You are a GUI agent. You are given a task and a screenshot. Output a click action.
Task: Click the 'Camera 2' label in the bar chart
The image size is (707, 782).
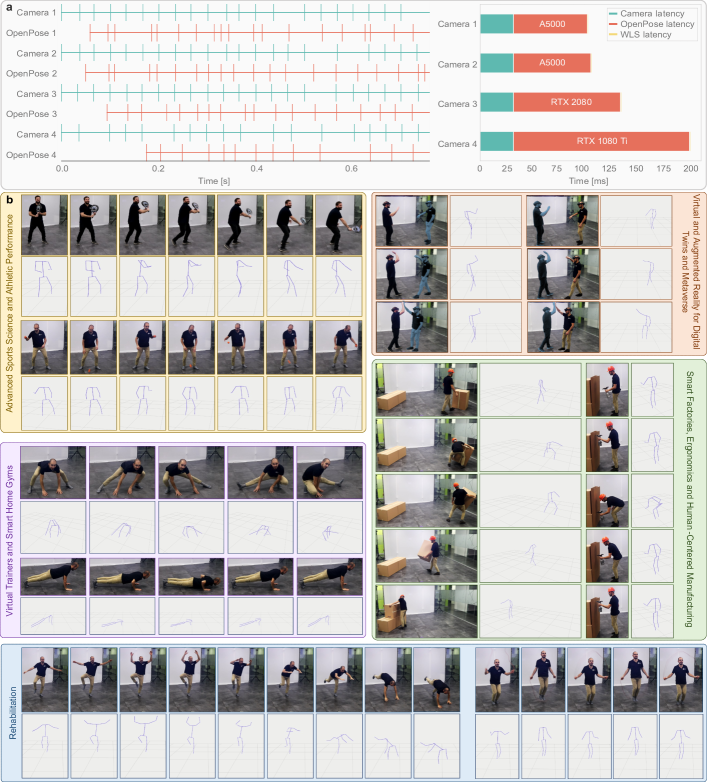click(x=457, y=65)
